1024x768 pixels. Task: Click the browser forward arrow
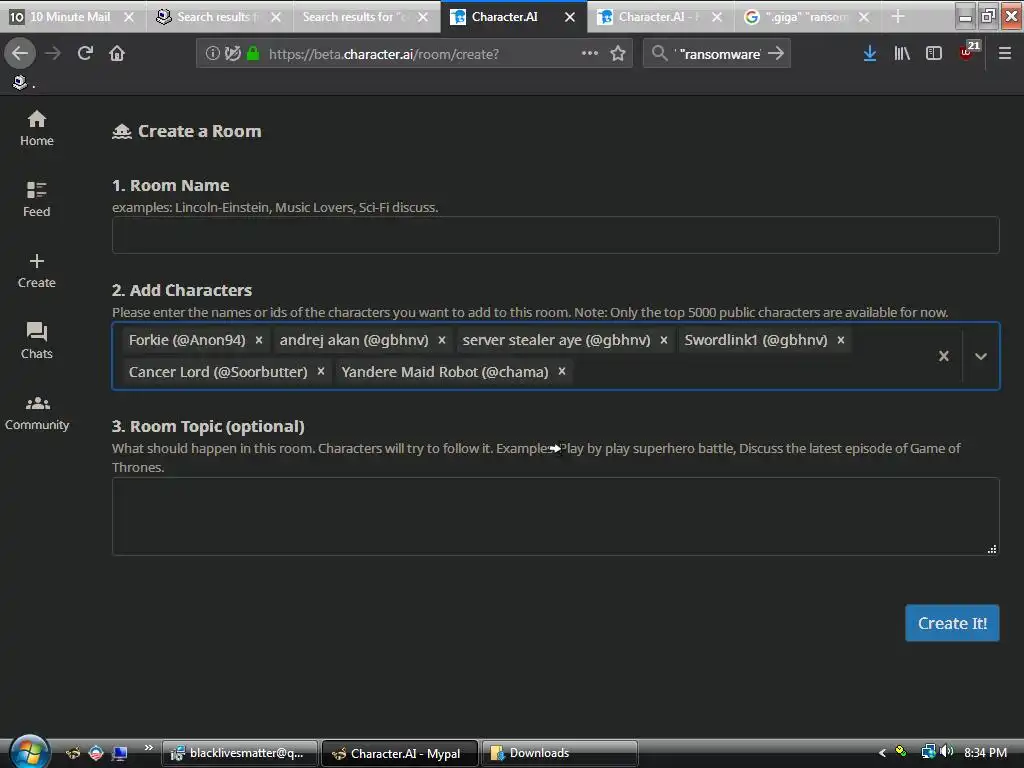click(53, 53)
